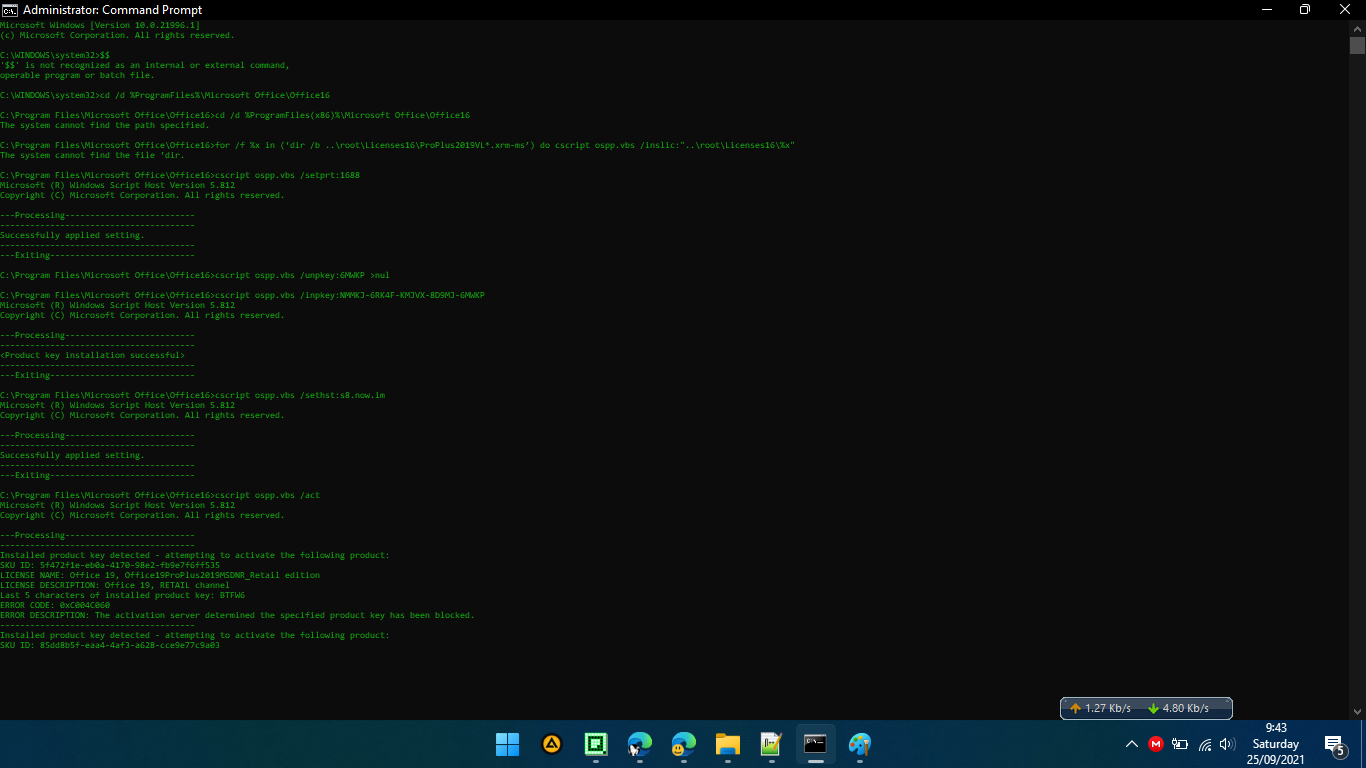Click the network speed meter widget

pos(1146,708)
